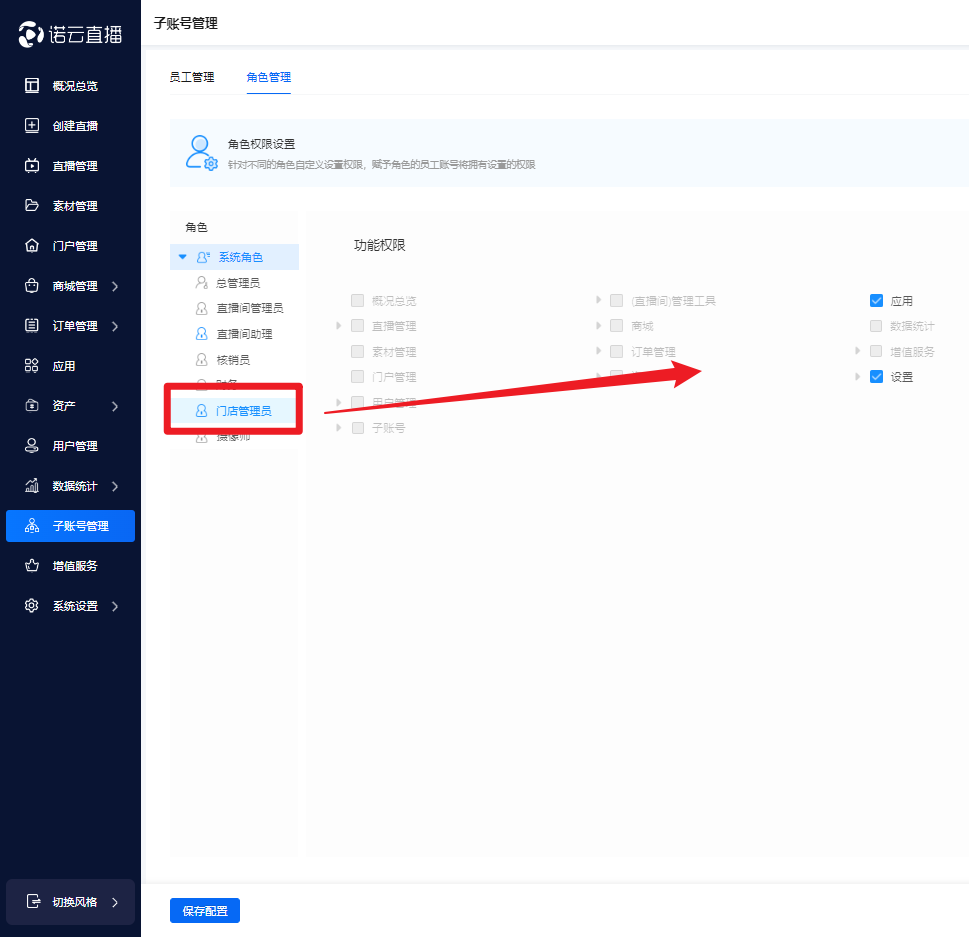969x937 pixels.
Task: Click the 概况总览 sidebar icon
Action: point(32,86)
